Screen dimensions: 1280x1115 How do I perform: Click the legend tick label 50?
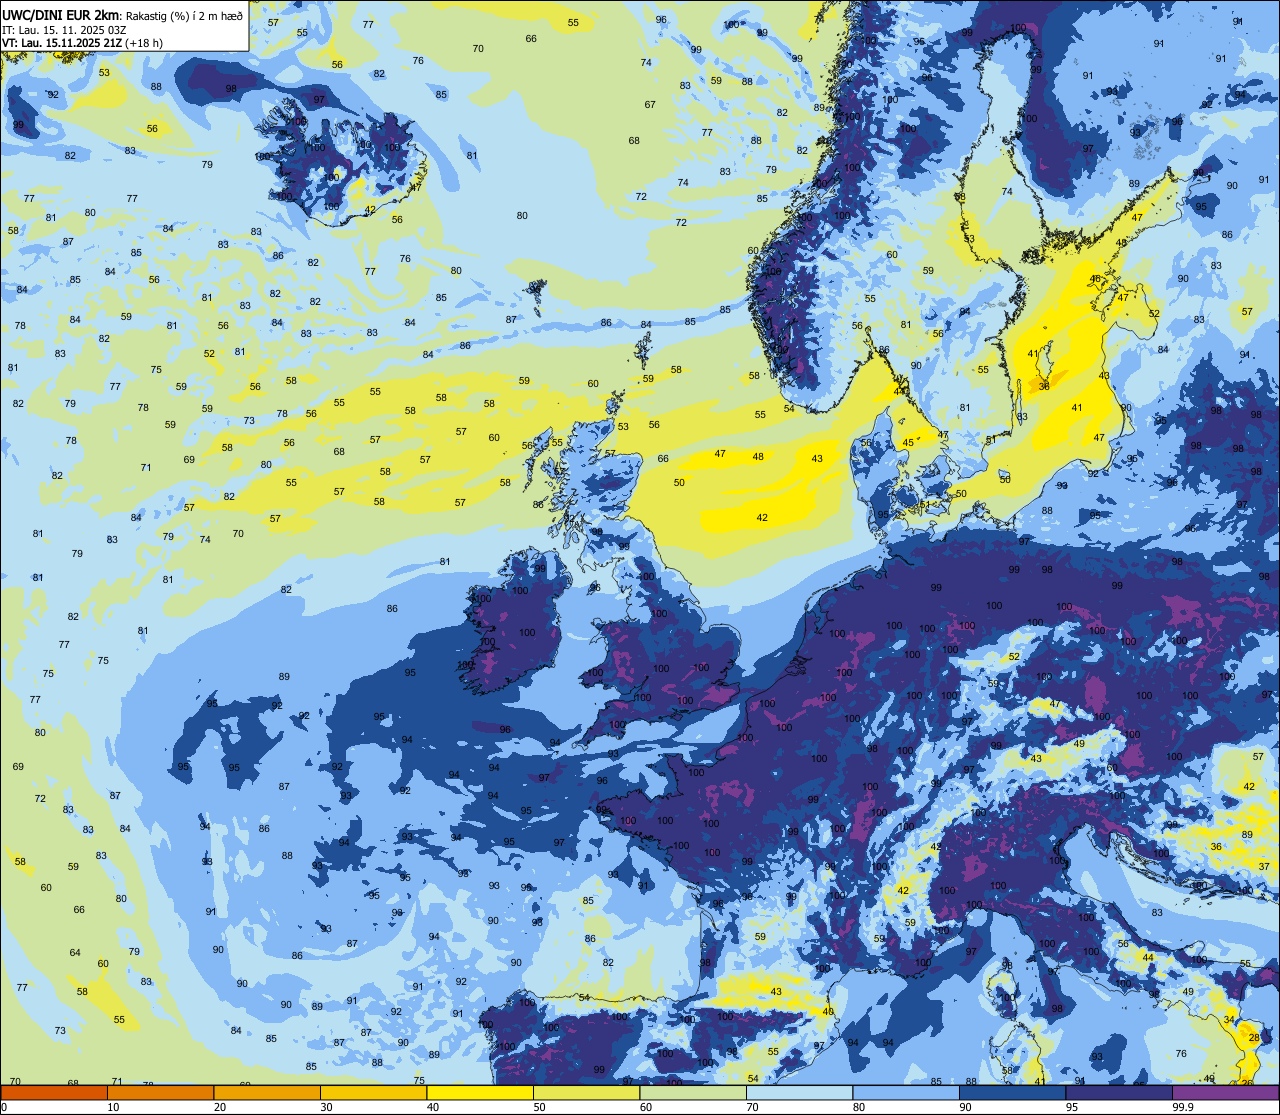[540, 1107]
